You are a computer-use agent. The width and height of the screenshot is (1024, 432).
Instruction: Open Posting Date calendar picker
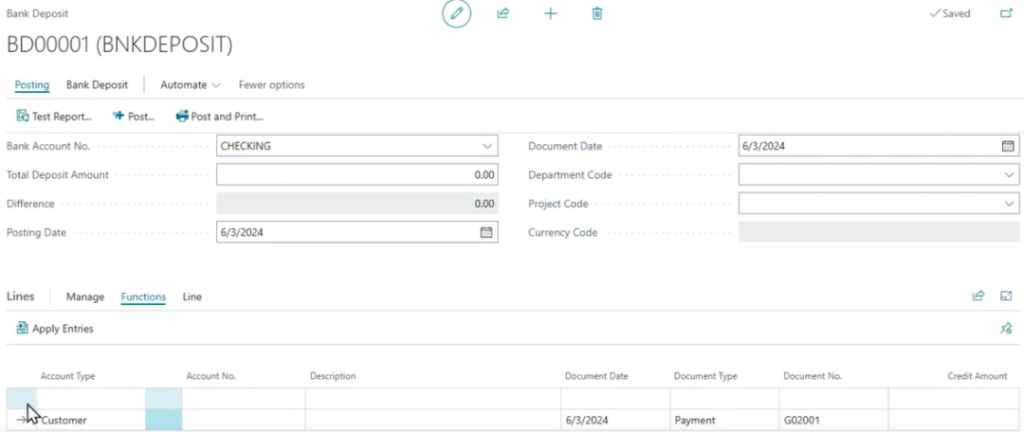[x=487, y=232]
